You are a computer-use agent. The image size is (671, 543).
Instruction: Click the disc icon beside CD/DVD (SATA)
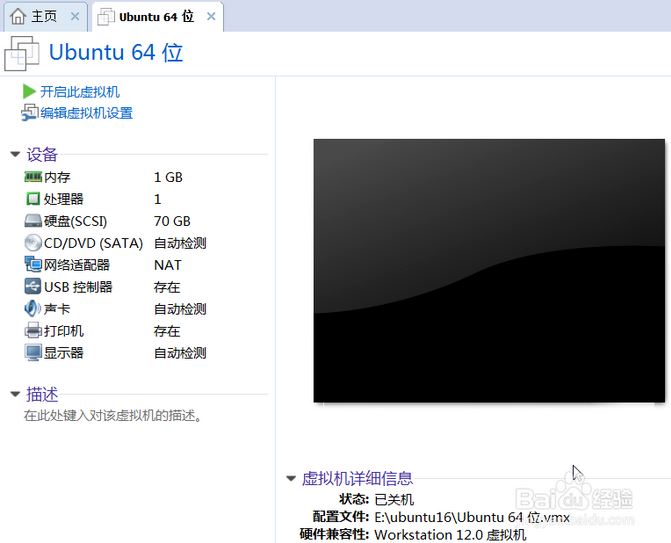(x=33, y=243)
